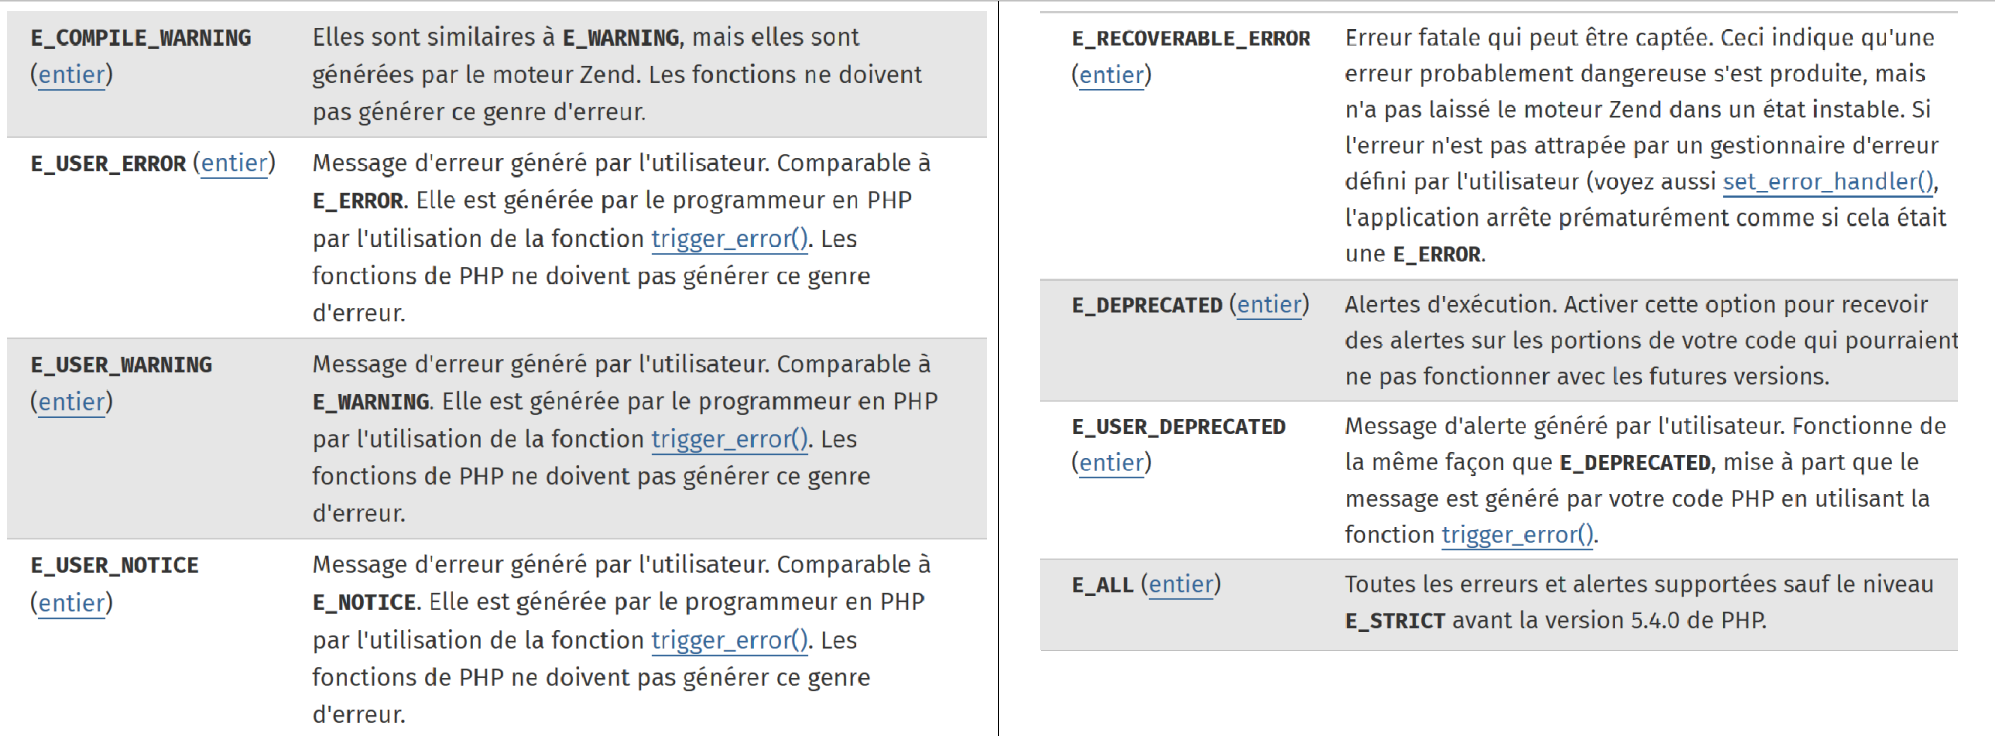Open trigger_error() link in the E_USER_ERROR description
This screenshot has height=736, width=1995.
pyautogui.click(x=729, y=239)
